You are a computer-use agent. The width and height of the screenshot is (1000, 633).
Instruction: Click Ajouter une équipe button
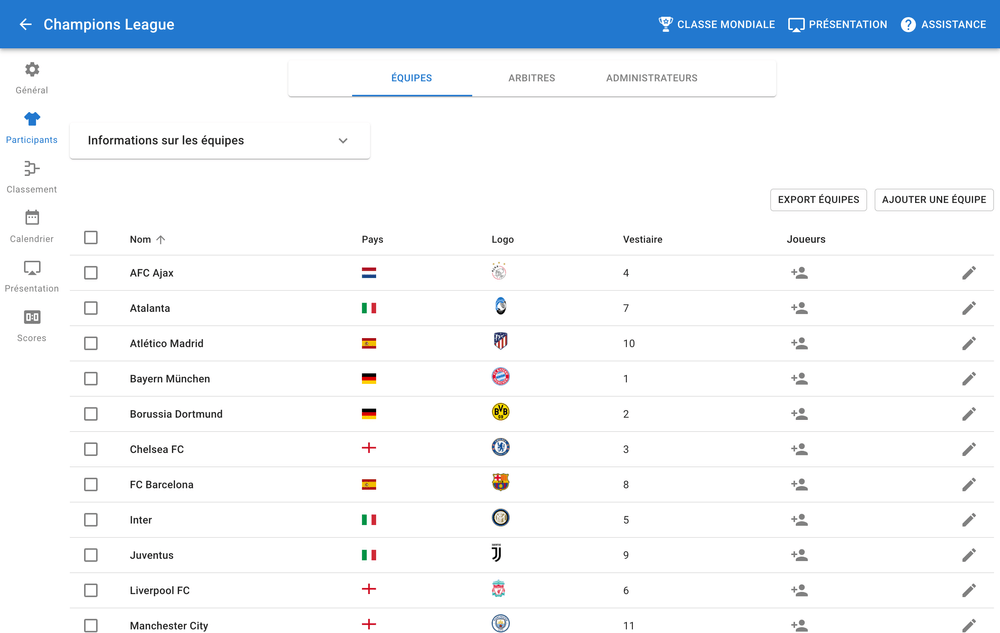[934, 200]
